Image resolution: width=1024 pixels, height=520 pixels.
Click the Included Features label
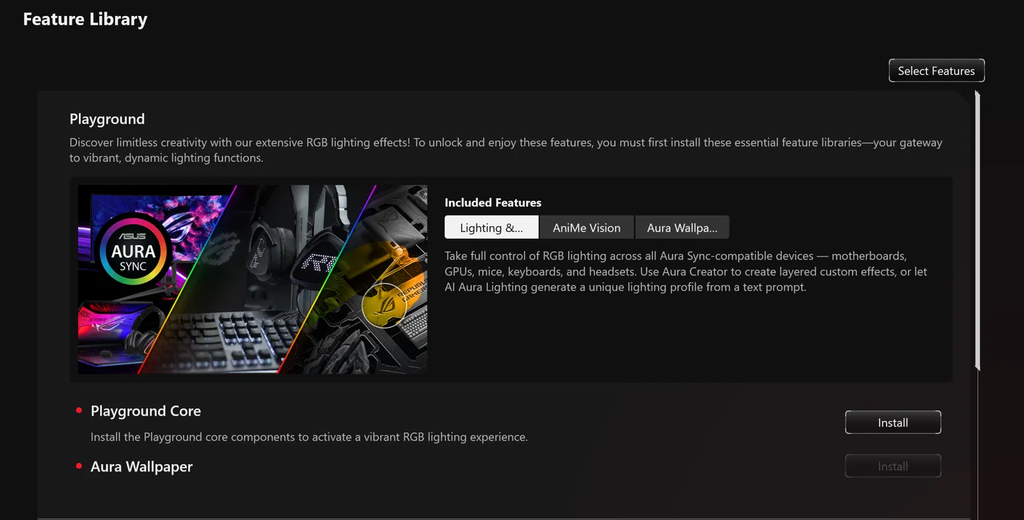pos(493,203)
